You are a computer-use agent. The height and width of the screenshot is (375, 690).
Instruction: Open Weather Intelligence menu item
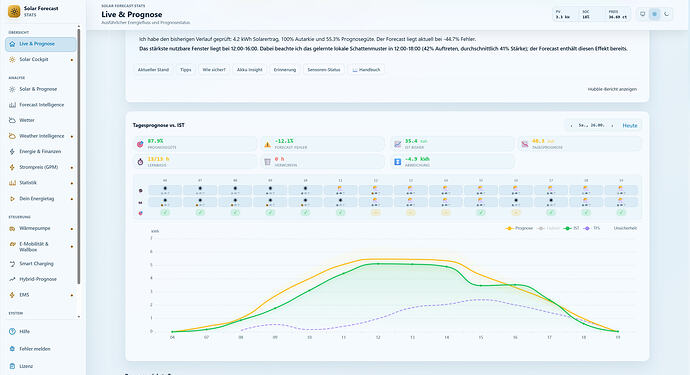tap(40, 136)
